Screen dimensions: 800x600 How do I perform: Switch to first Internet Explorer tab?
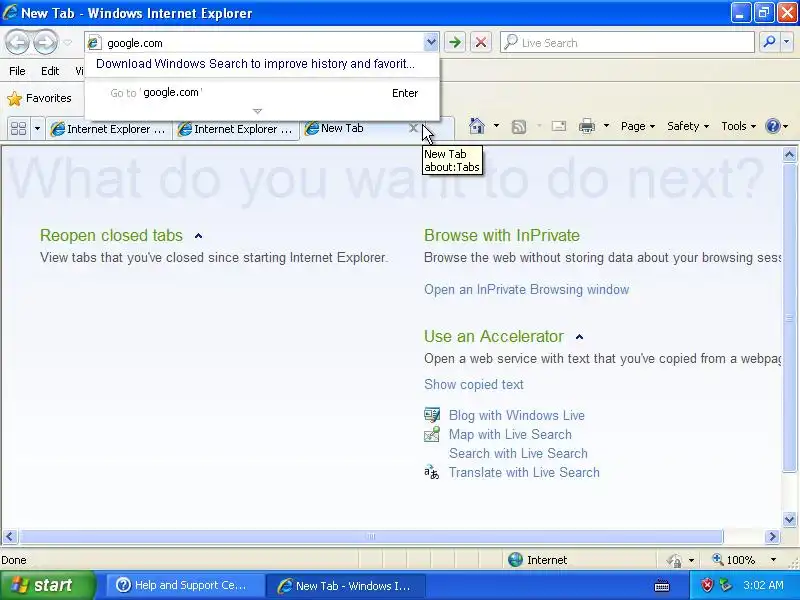109,129
